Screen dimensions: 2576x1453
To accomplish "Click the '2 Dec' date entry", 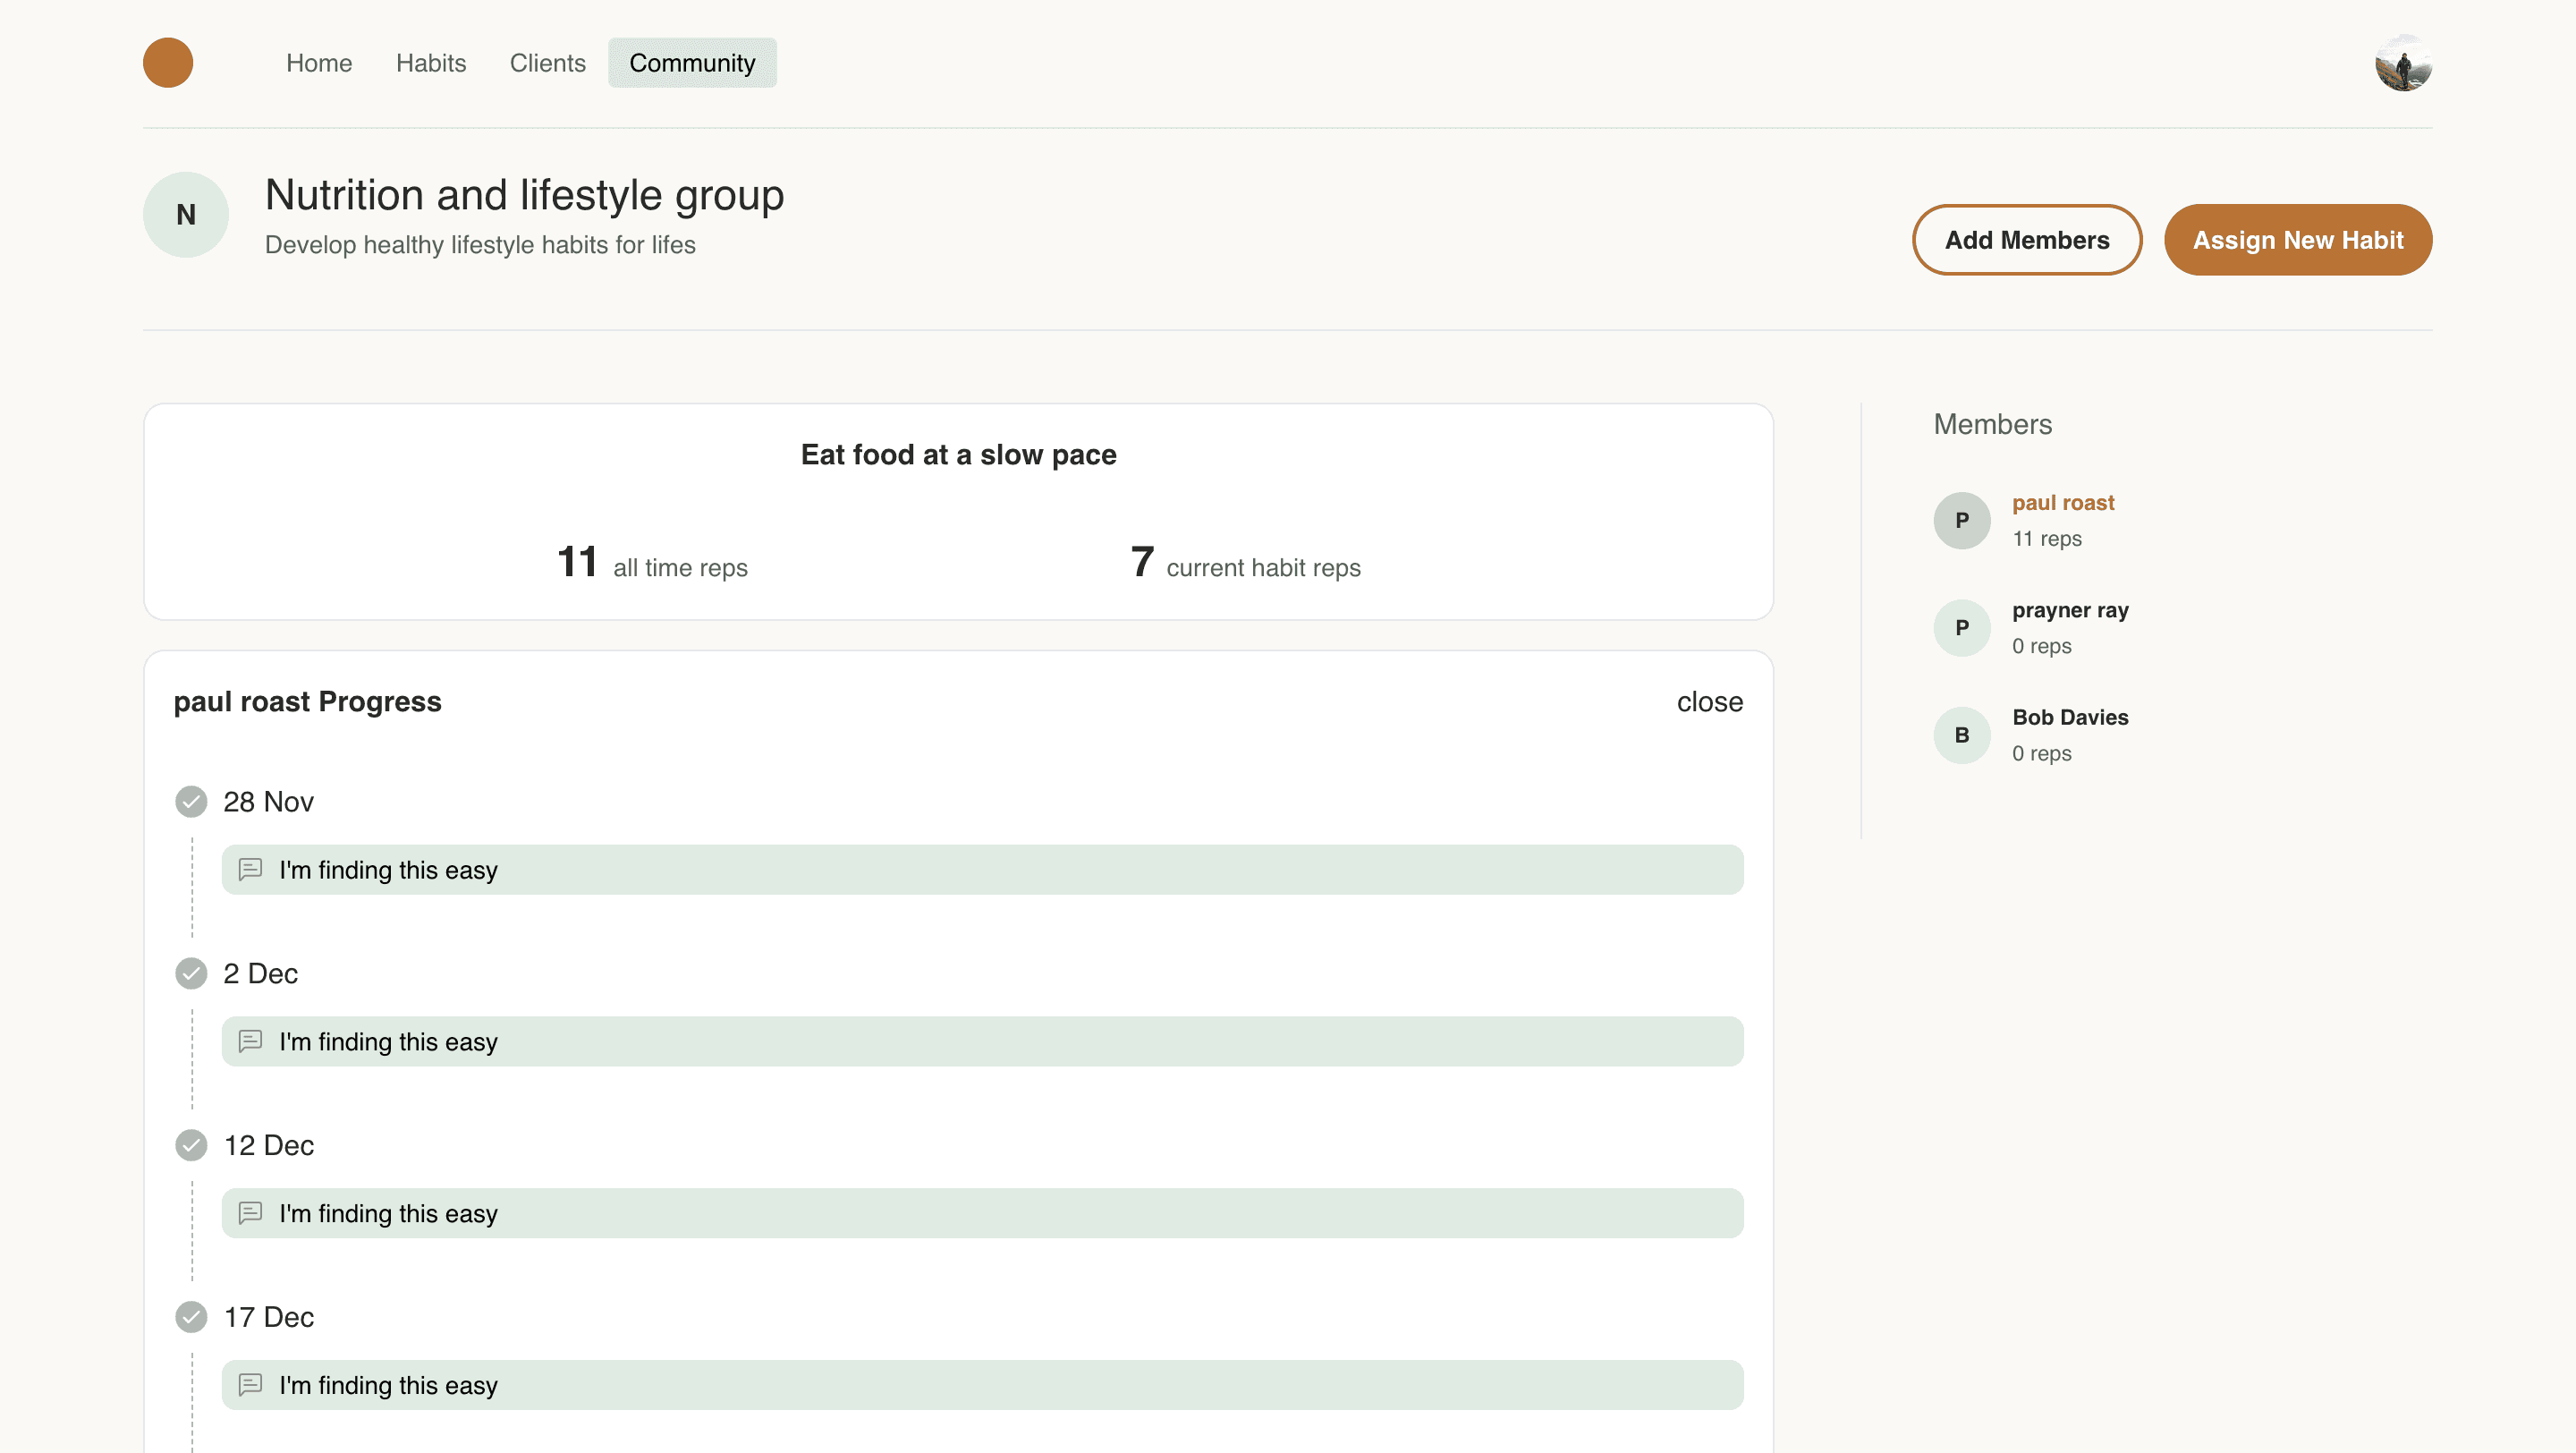I will pyautogui.click(x=260, y=974).
